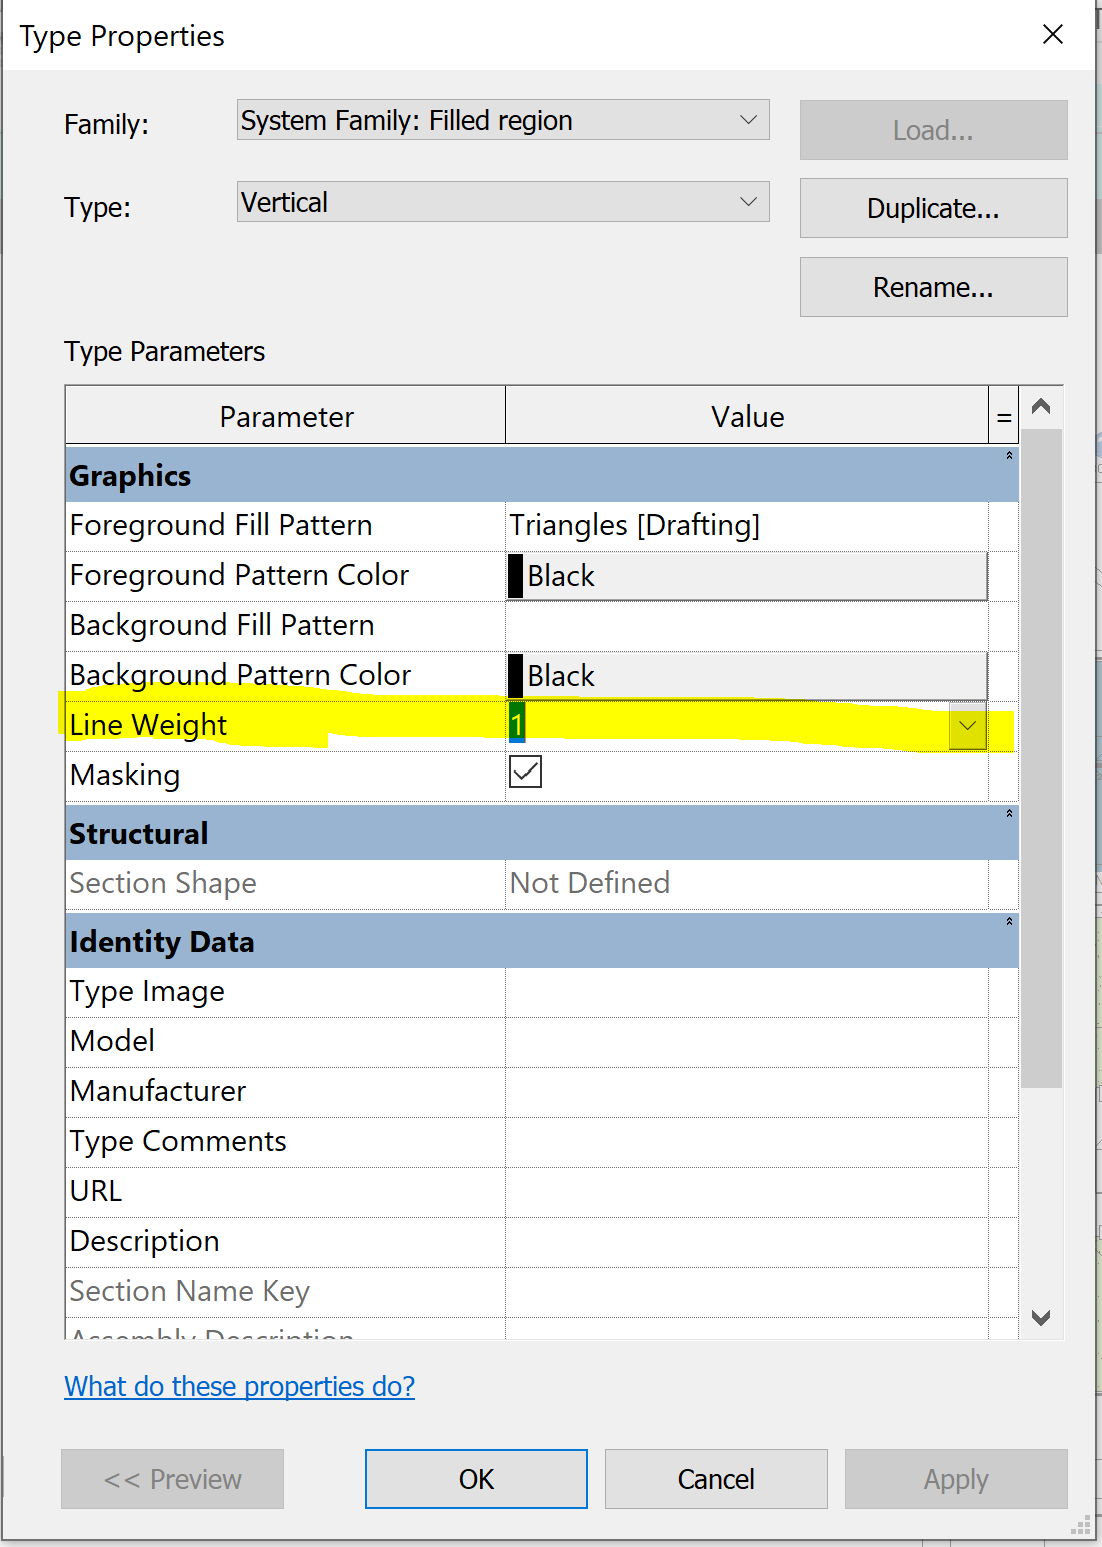Click Apply to save the settings
The height and width of the screenshot is (1547, 1102).
point(954,1479)
